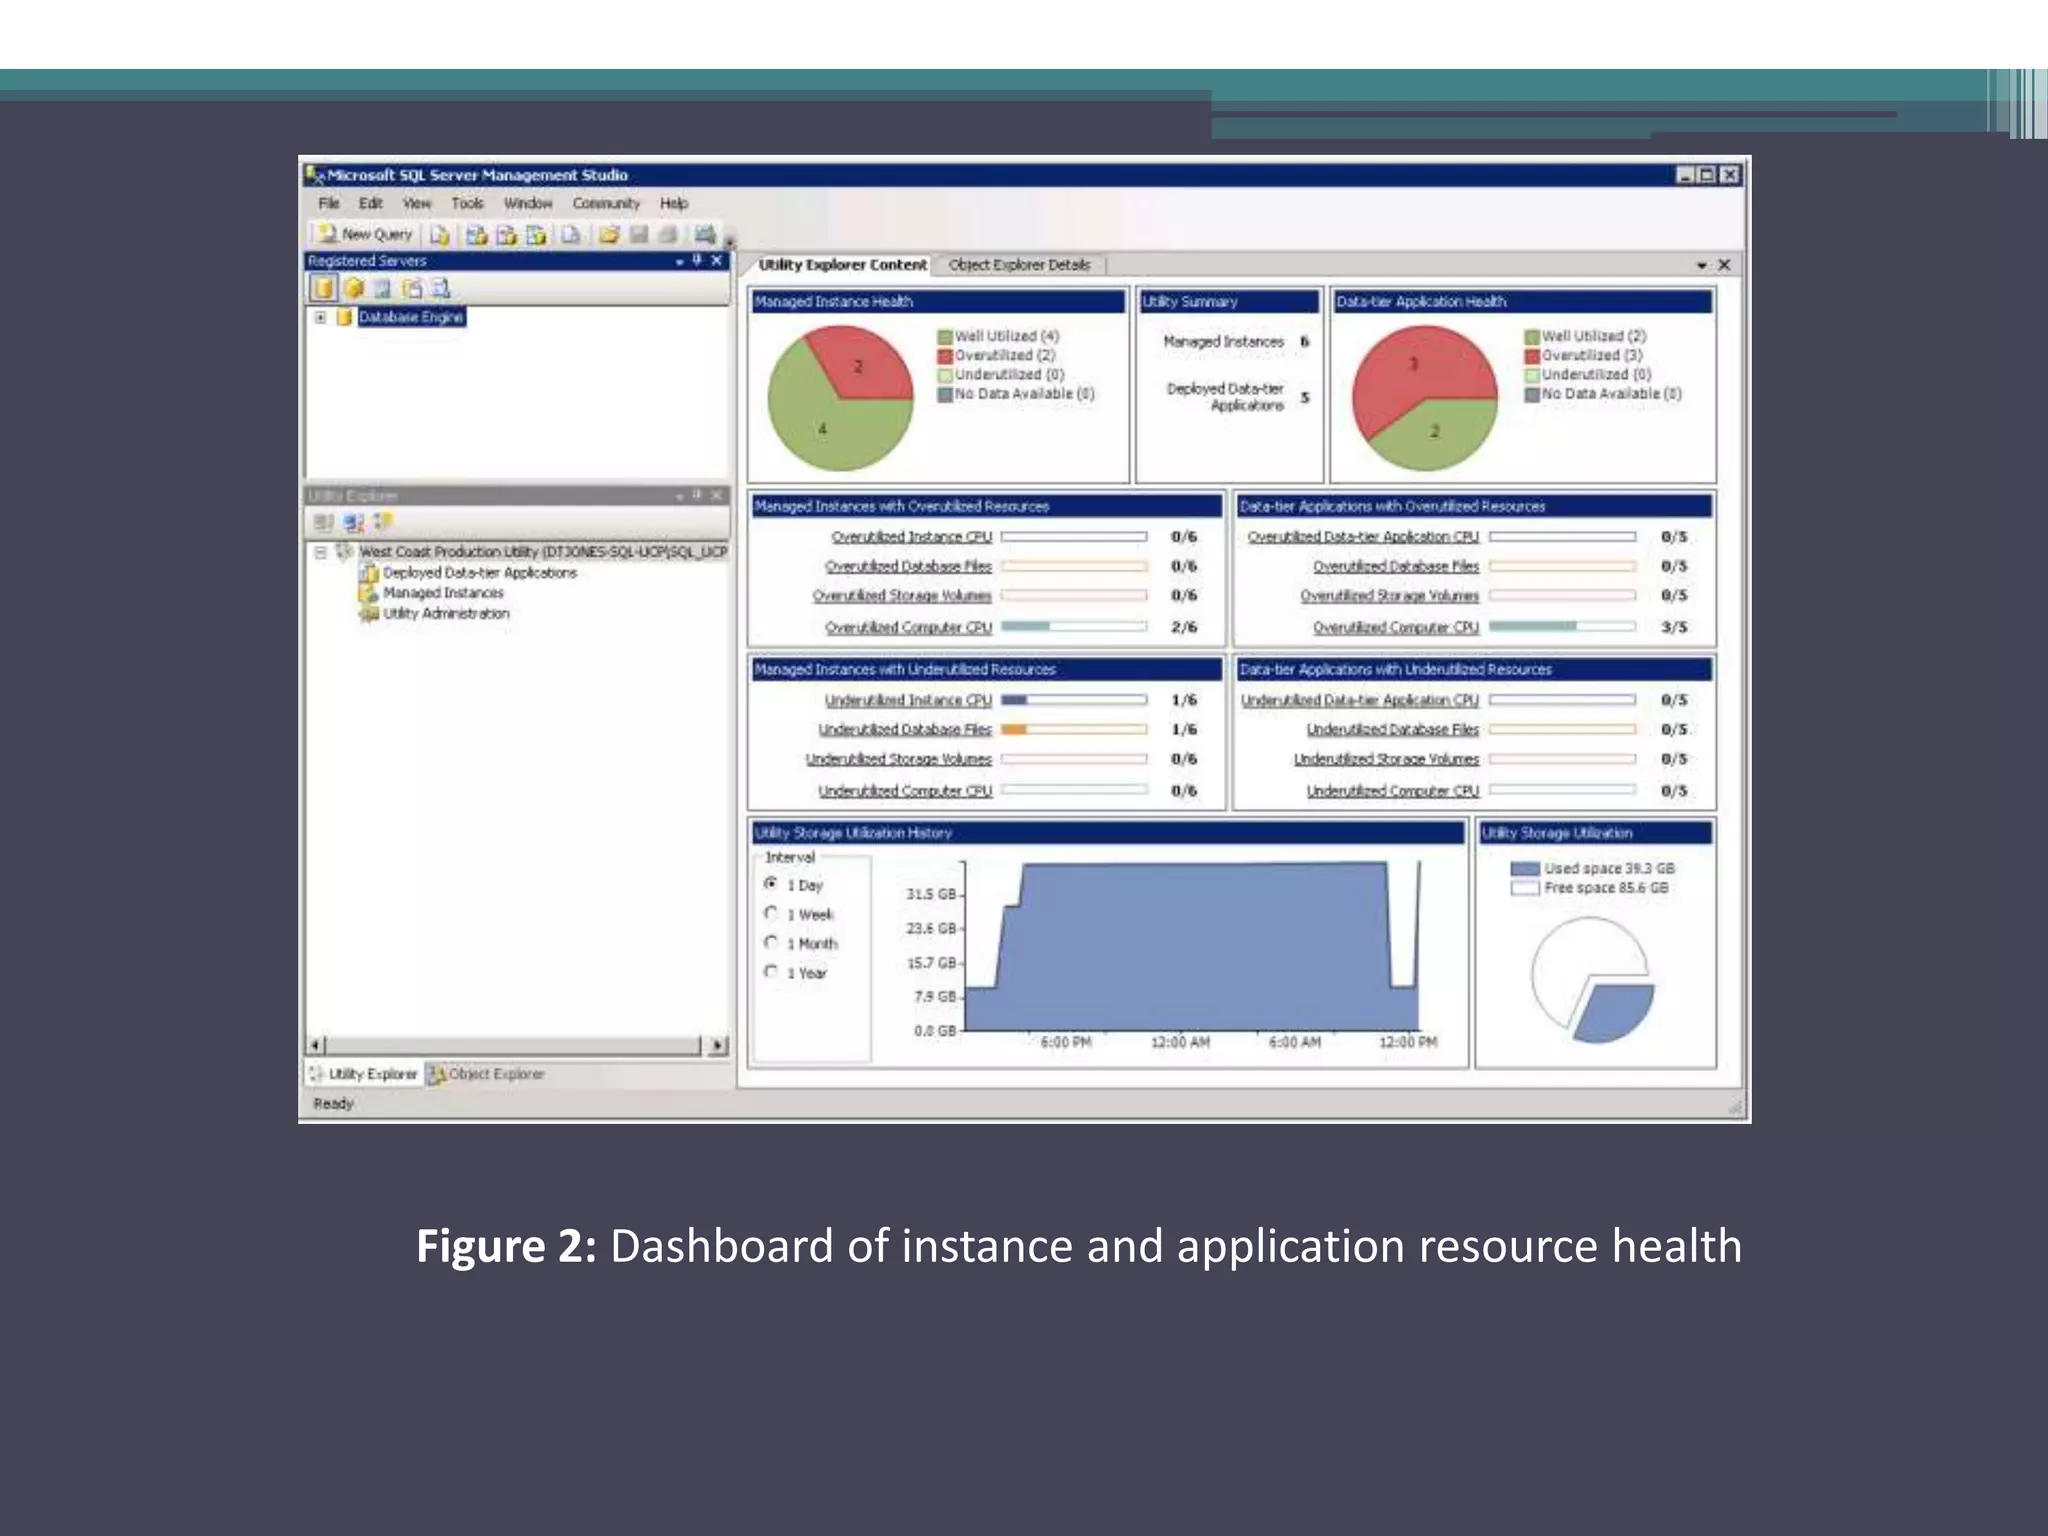The image size is (2048, 1536).
Task: Open the Window menu
Action: [x=528, y=203]
